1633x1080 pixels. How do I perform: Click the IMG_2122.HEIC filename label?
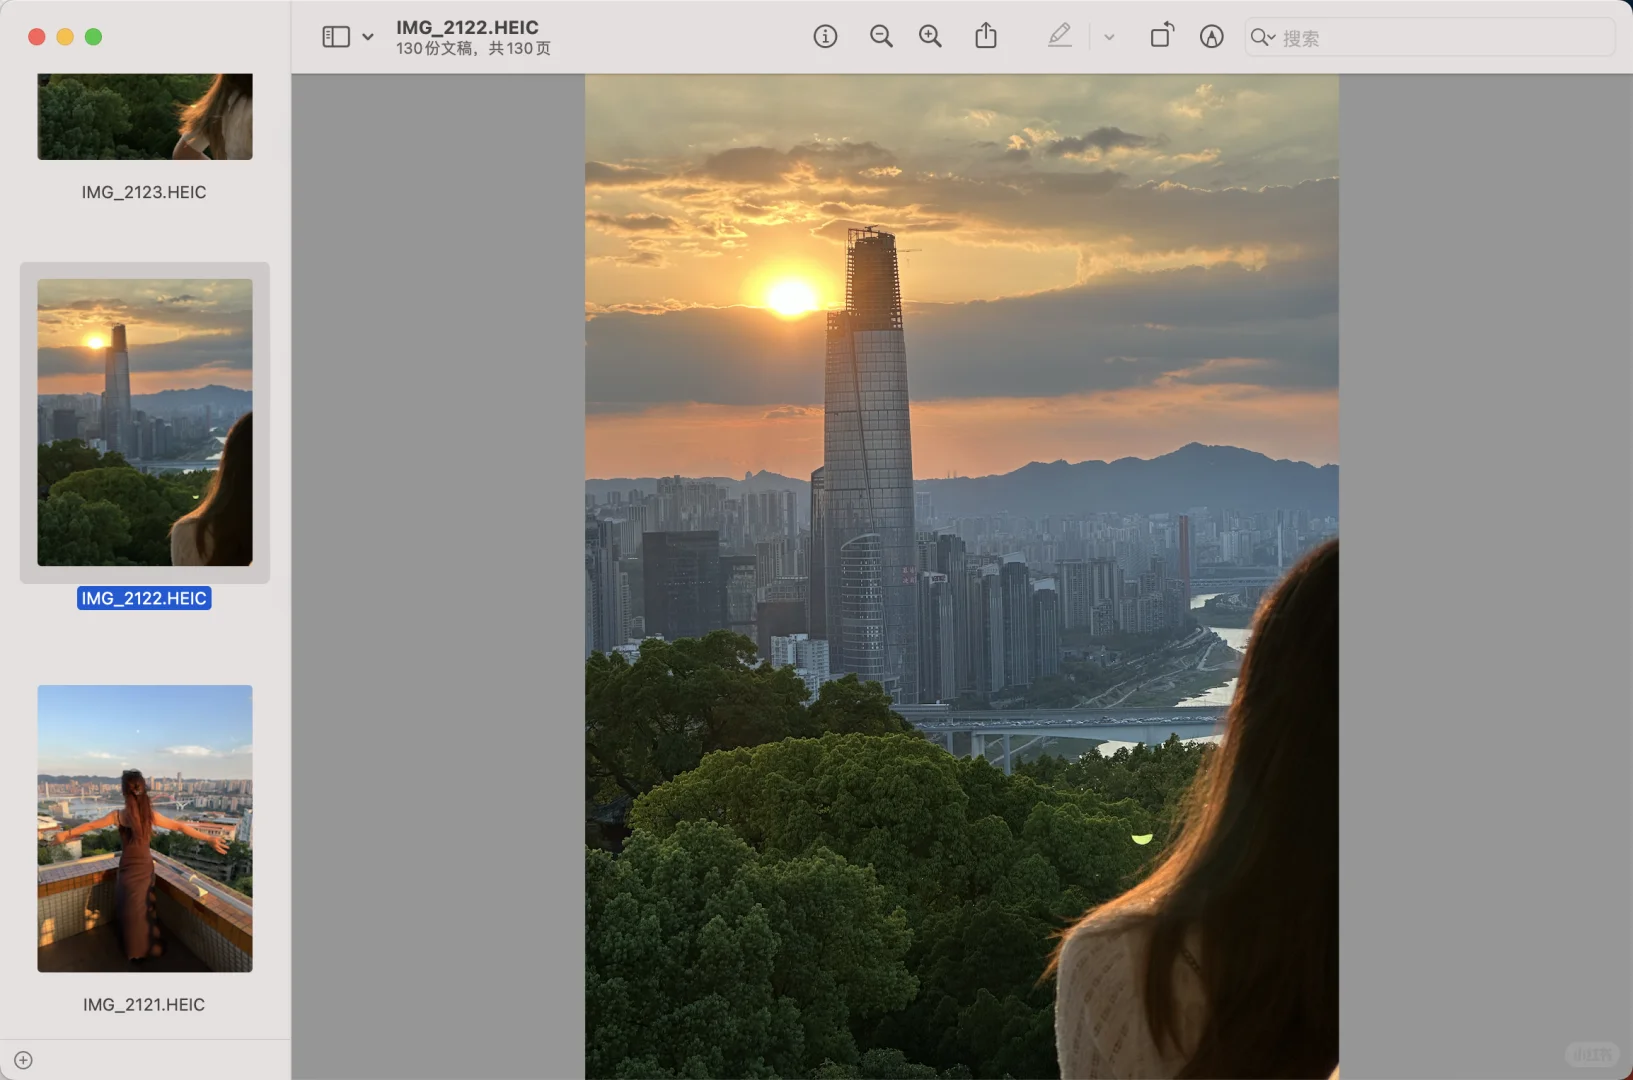[x=144, y=598]
